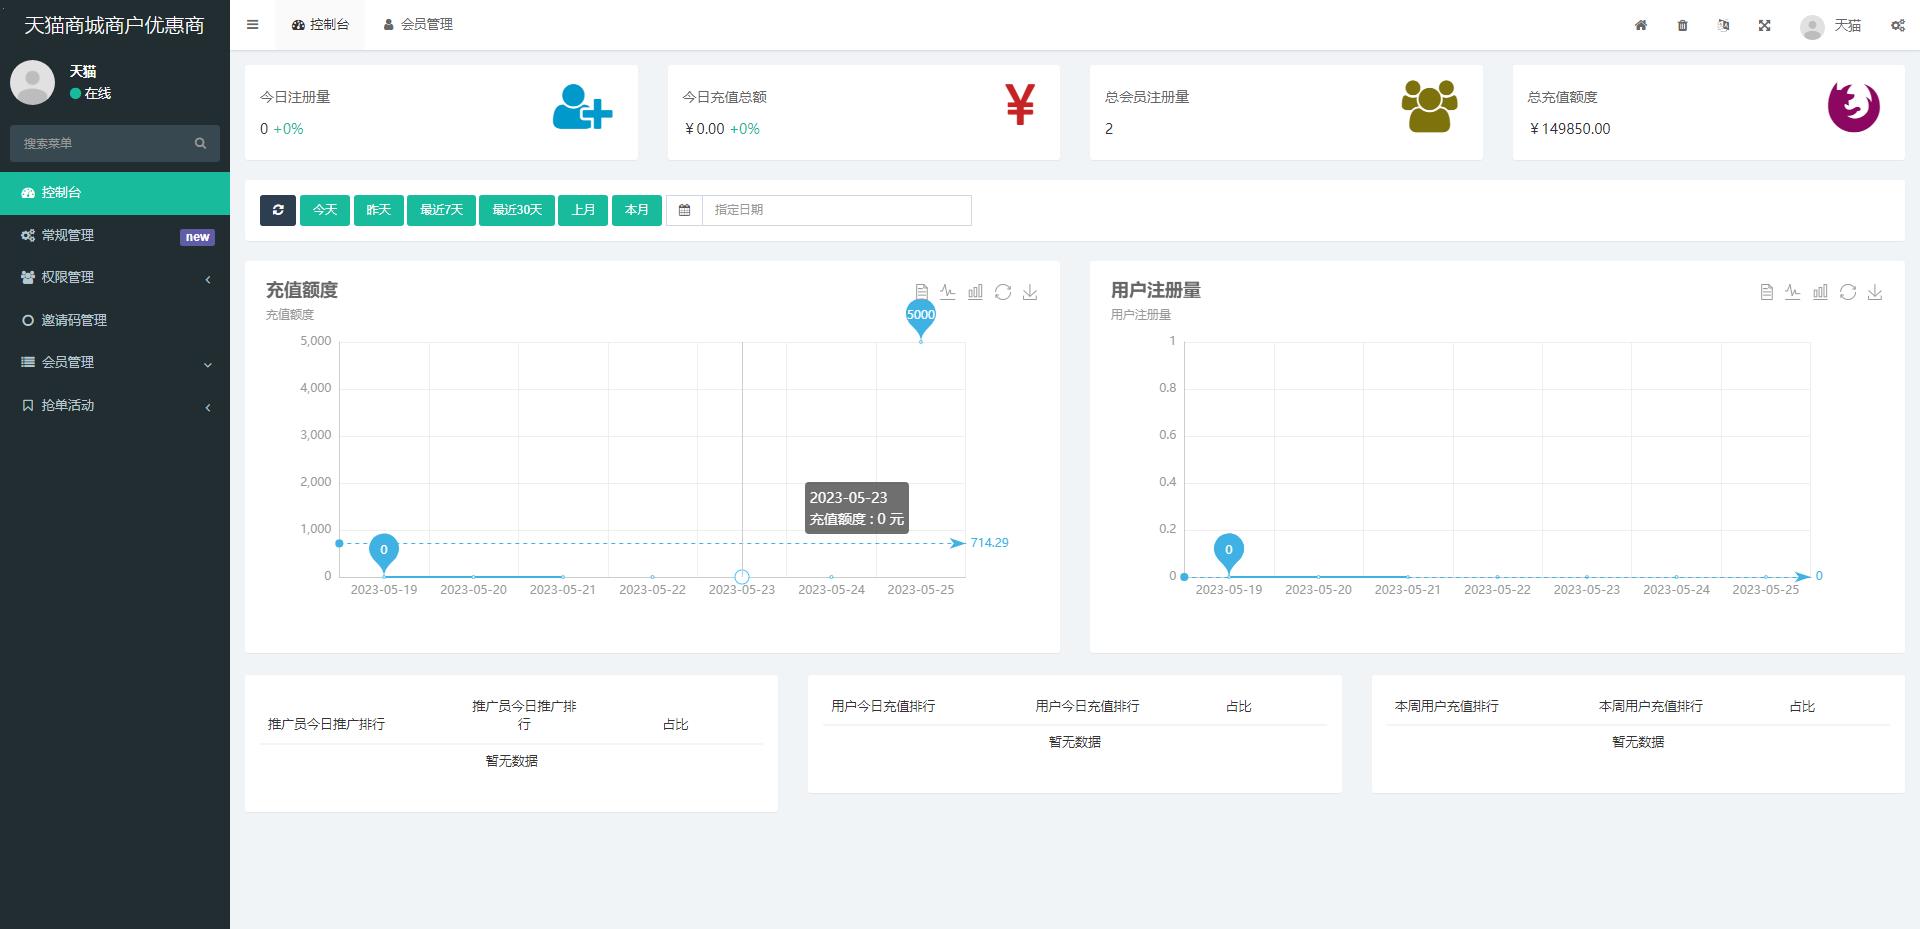Click the trash (clear cache) icon
The image size is (1920, 929).
coord(1682,25)
